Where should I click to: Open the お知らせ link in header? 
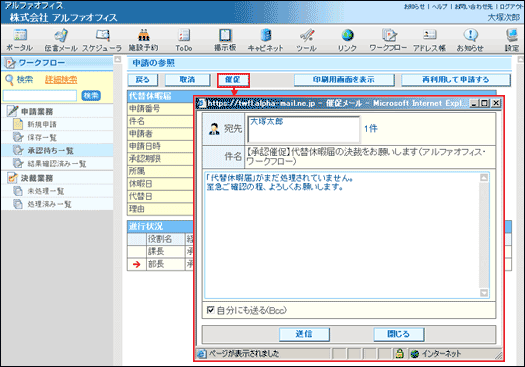pos(415,6)
